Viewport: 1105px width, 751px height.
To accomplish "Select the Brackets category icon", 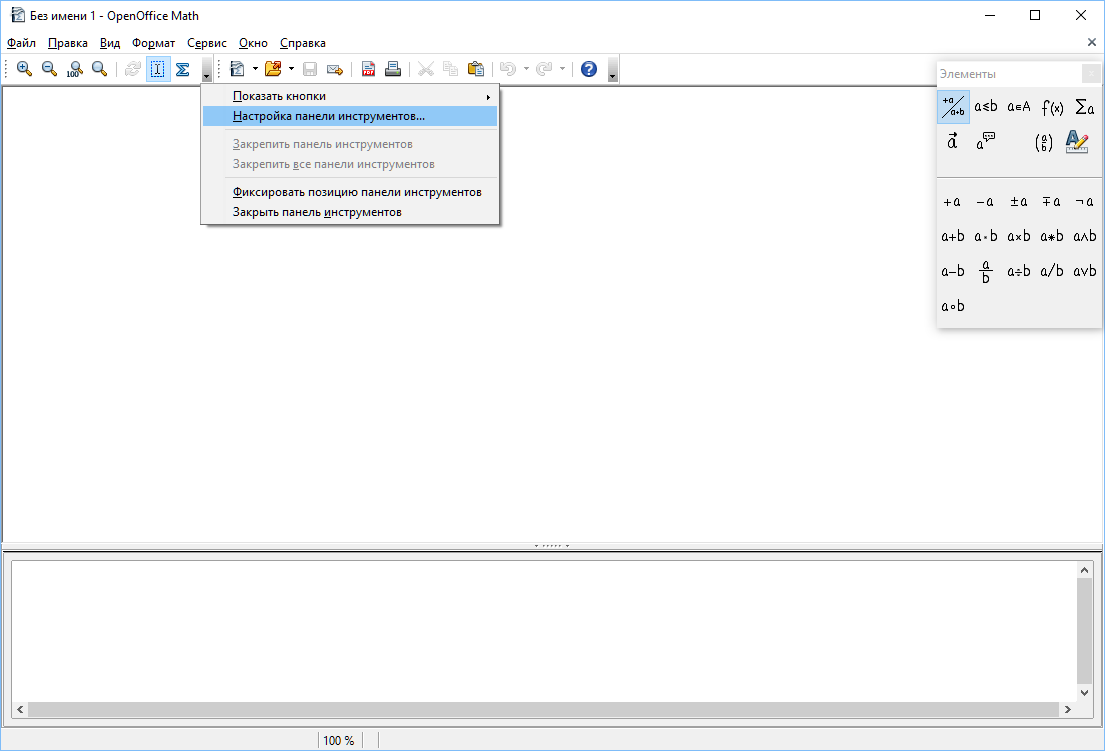I will (x=1044, y=142).
